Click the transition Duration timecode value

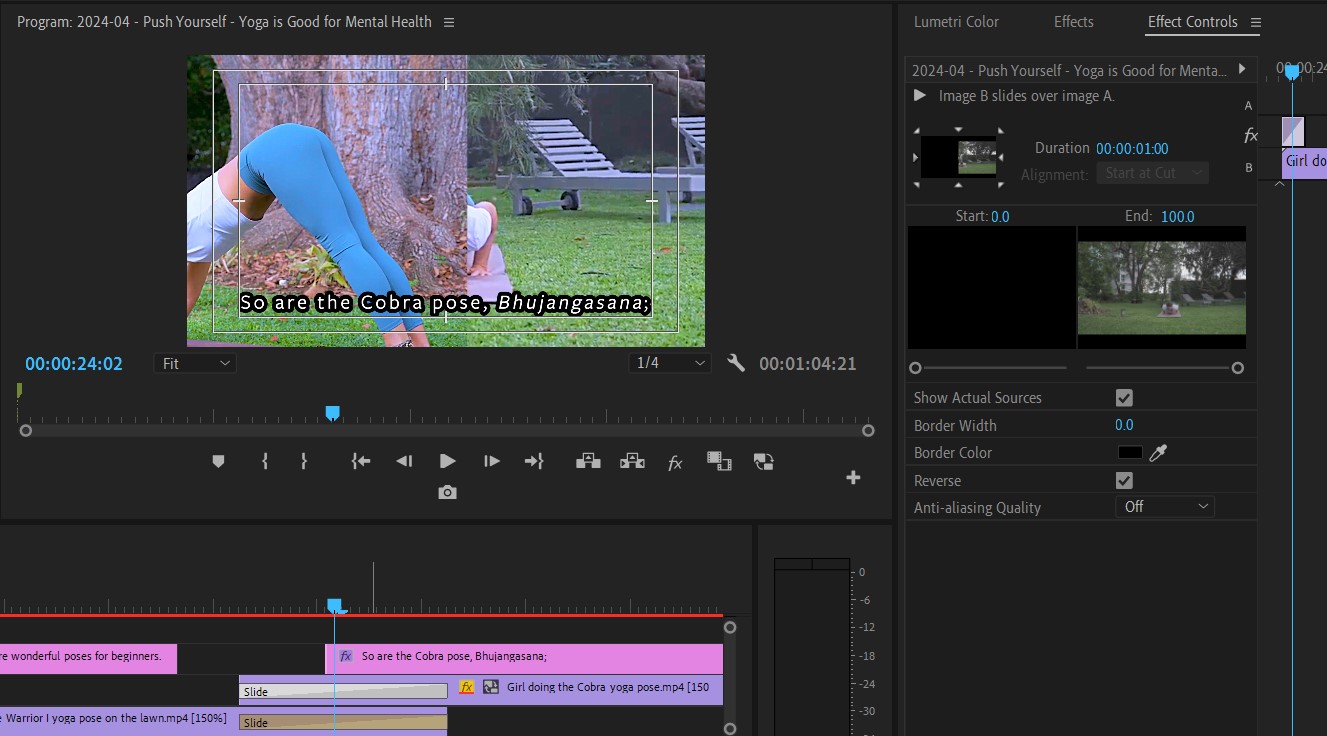click(1132, 148)
